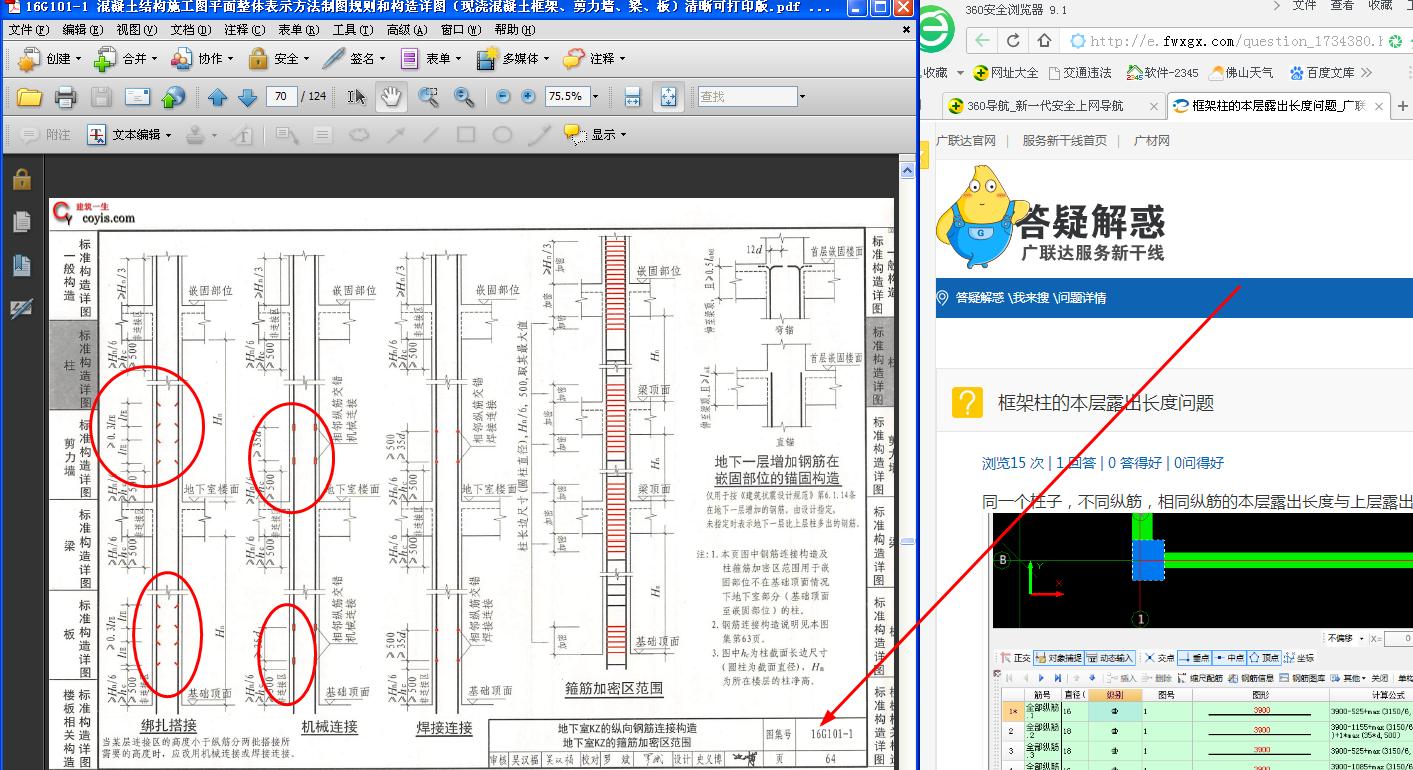Open a new browser tab

[1402, 106]
